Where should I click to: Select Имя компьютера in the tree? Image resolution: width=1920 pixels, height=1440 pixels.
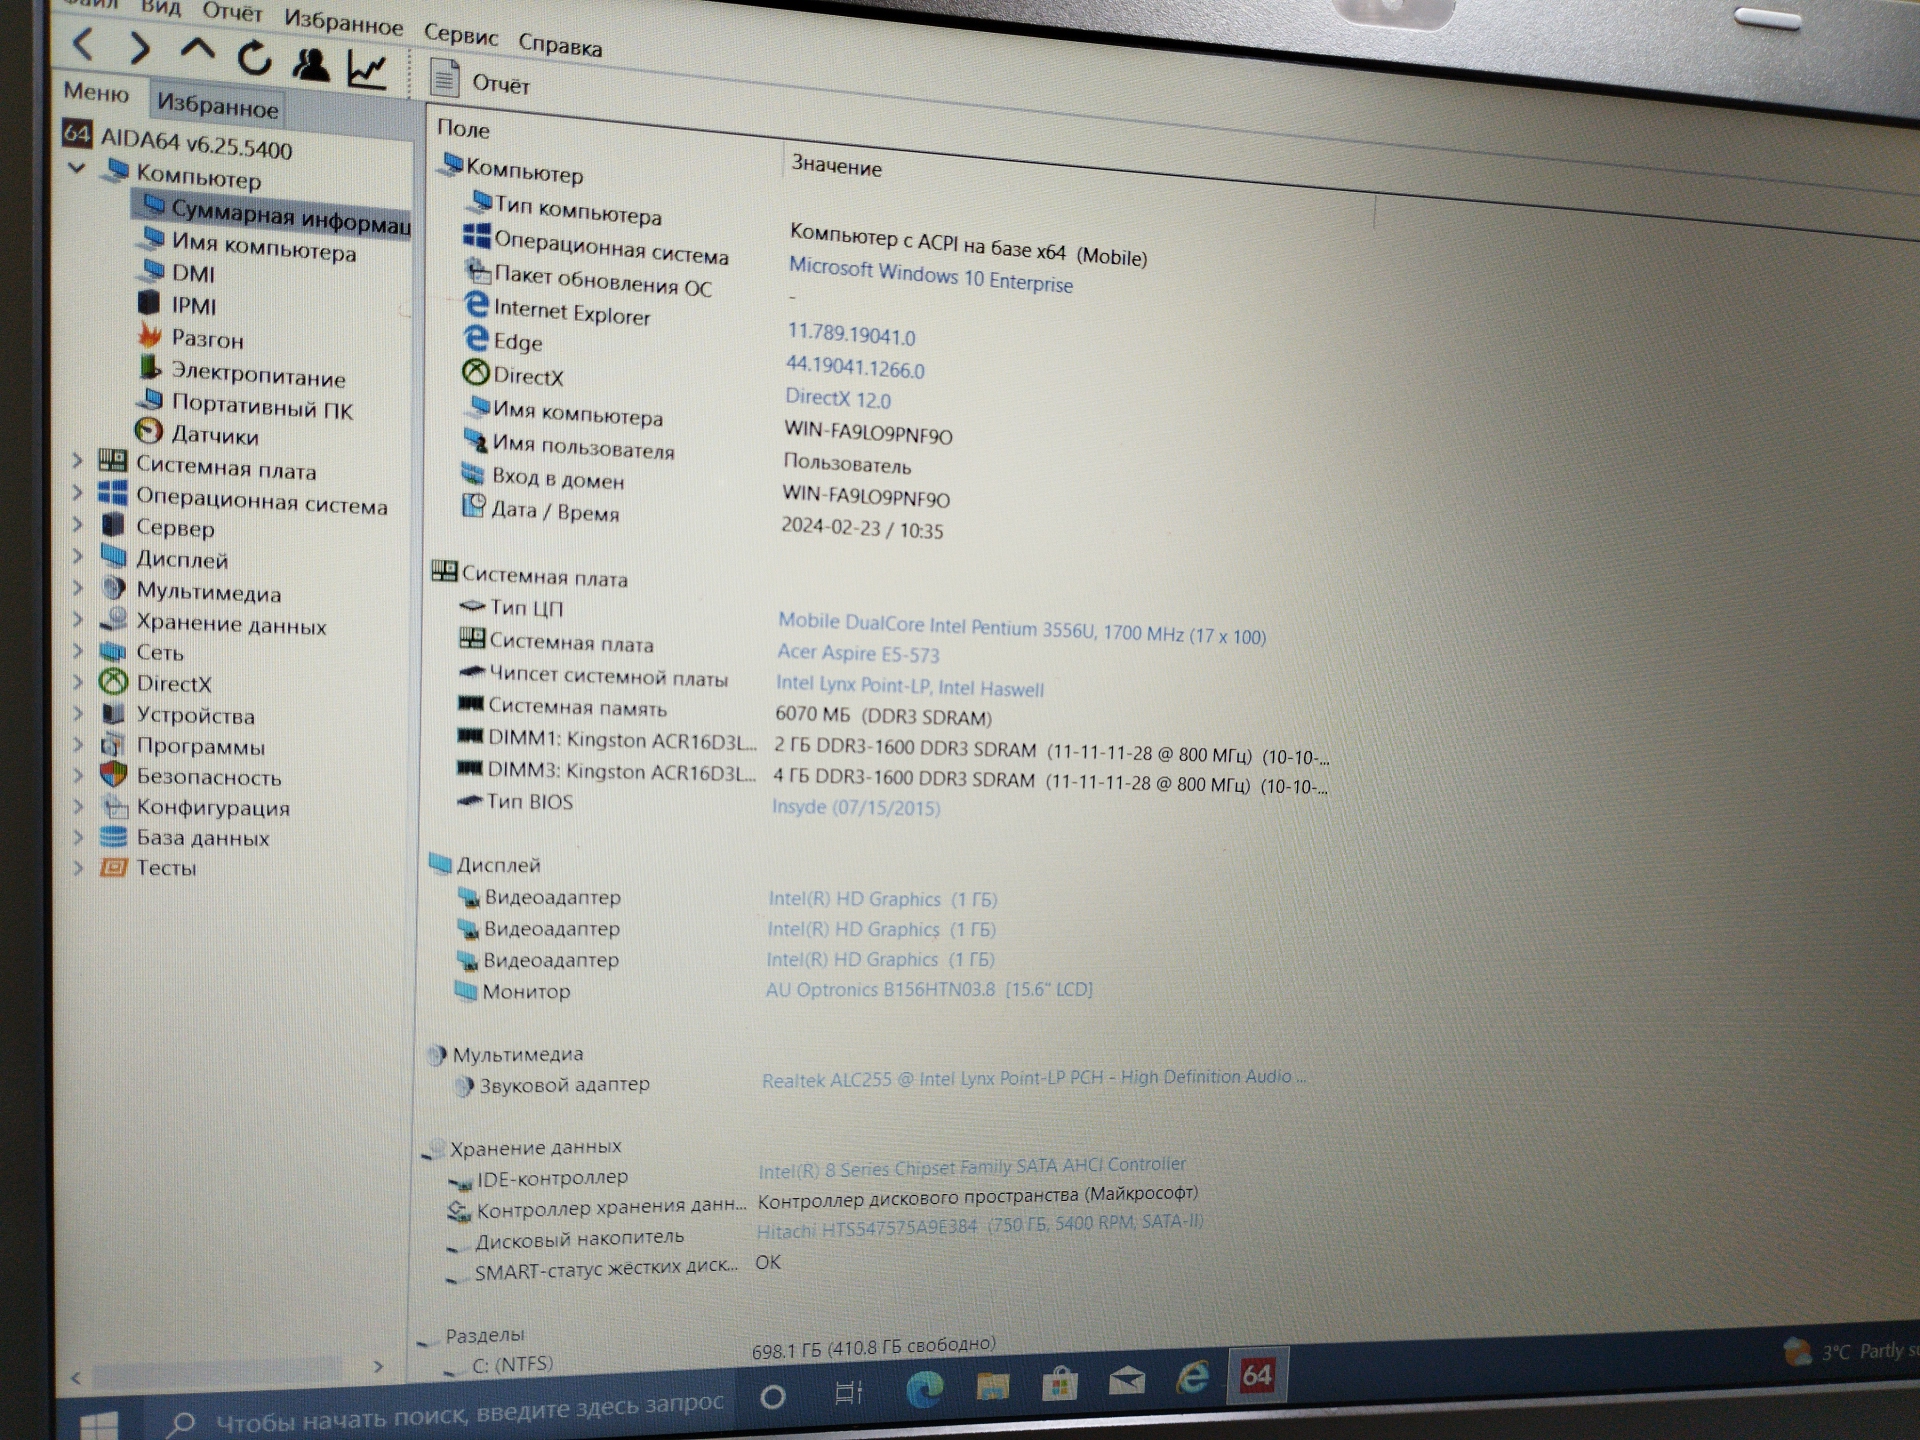(x=248, y=244)
